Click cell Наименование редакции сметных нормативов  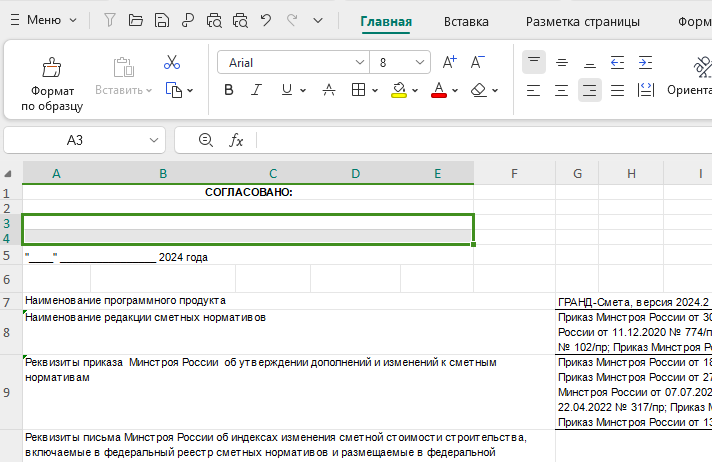[288, 332]
